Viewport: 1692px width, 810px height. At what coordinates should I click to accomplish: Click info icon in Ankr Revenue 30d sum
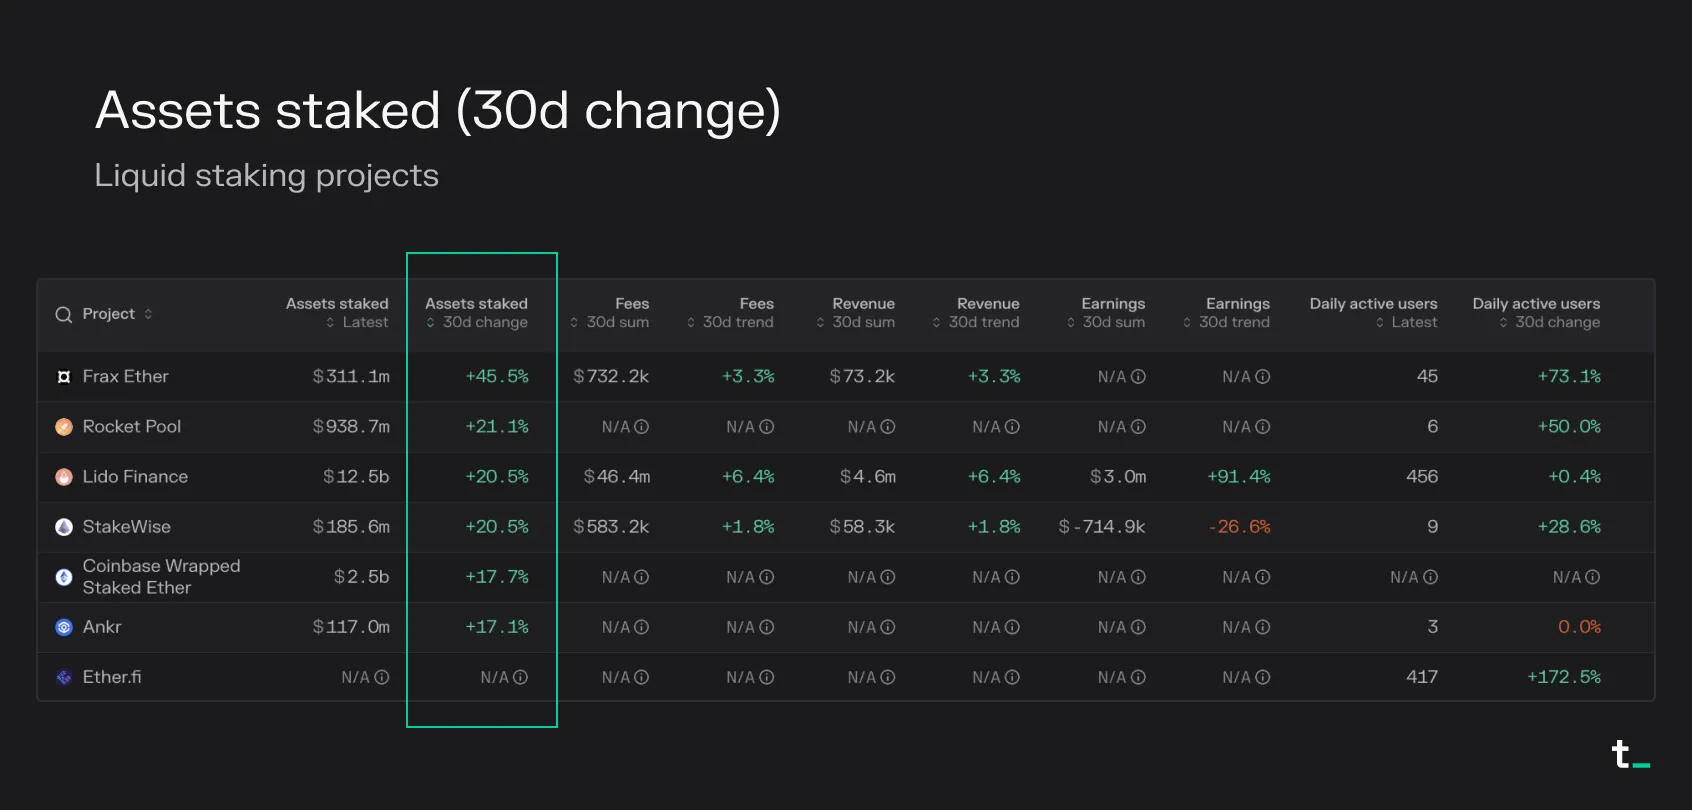[x=887, y=627]
